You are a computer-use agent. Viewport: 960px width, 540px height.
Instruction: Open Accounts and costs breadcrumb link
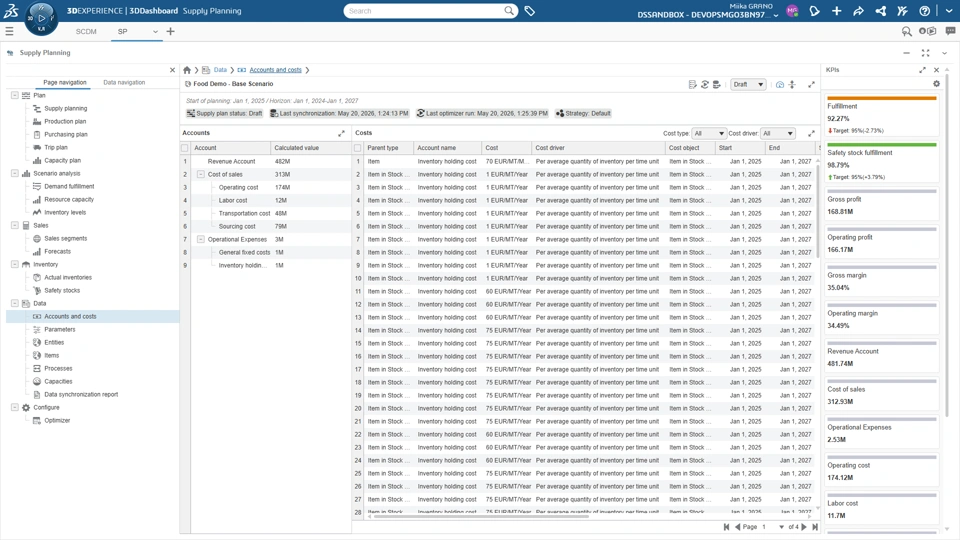(276, 70)
